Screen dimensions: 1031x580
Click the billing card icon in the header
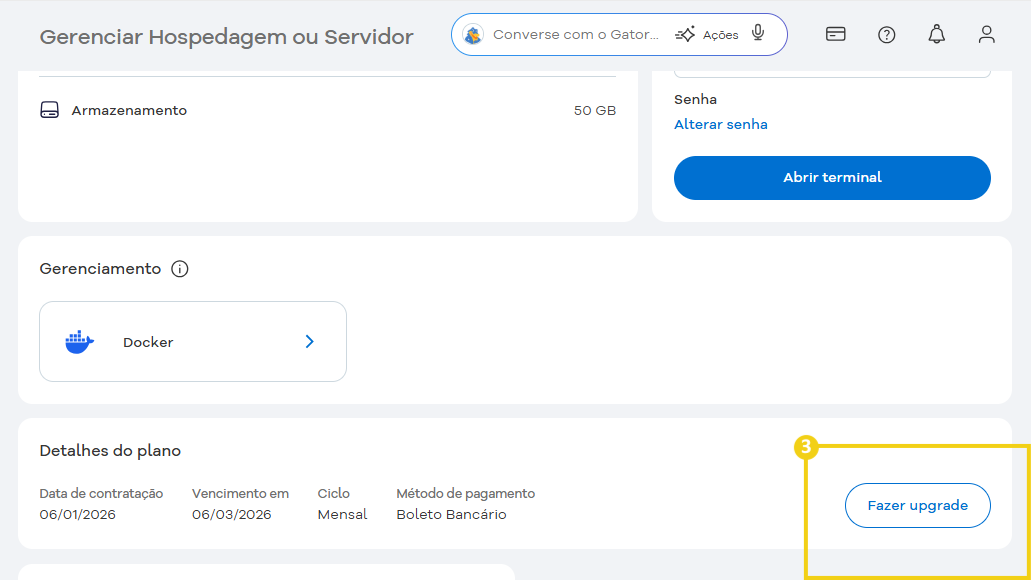tap(835, 33)
